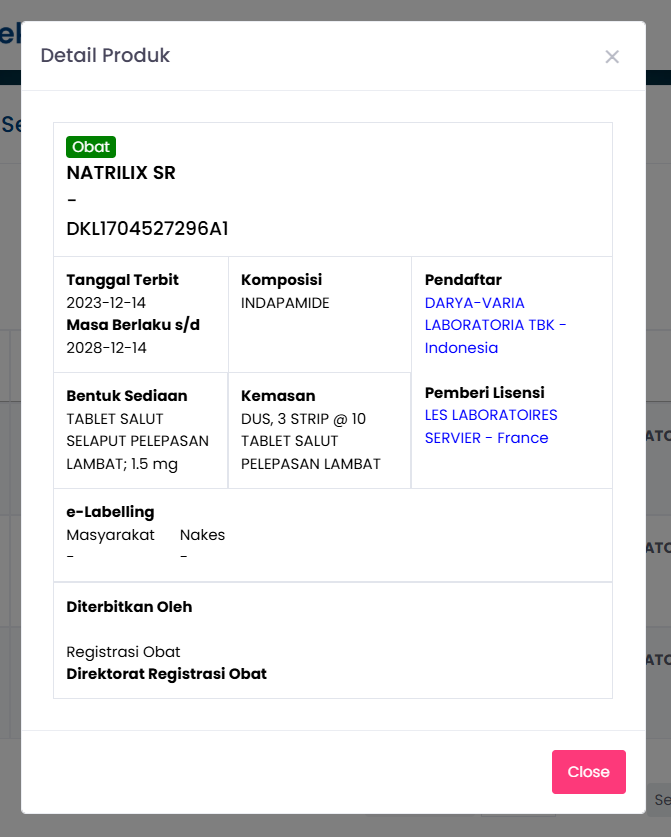671x837 pixels.
Task: Click the expiry date 2028-12-14
Action: 106,348
